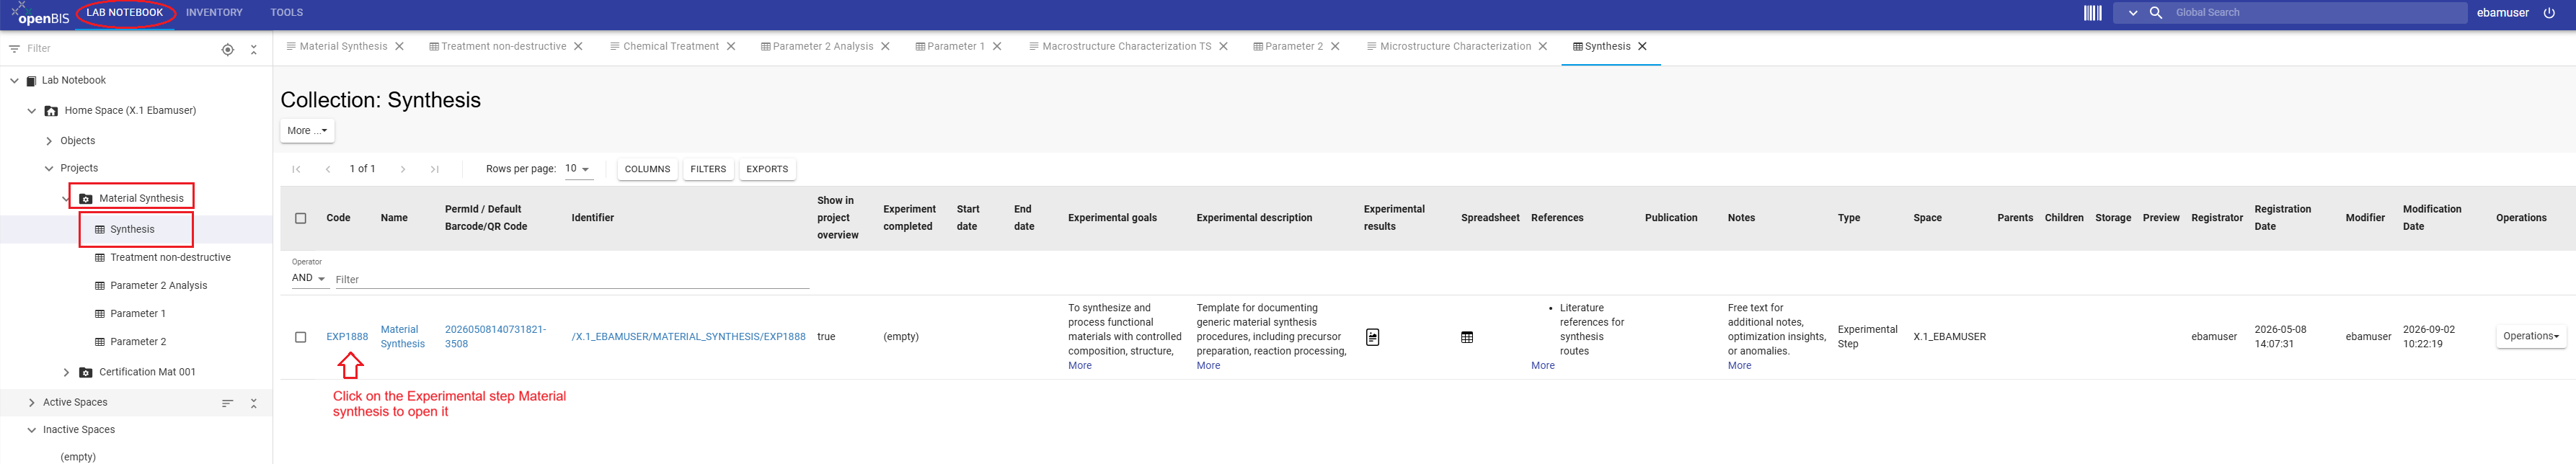Click the COLUMNS button
Viewport: 2576px width, 464px height.
[647, 169]
